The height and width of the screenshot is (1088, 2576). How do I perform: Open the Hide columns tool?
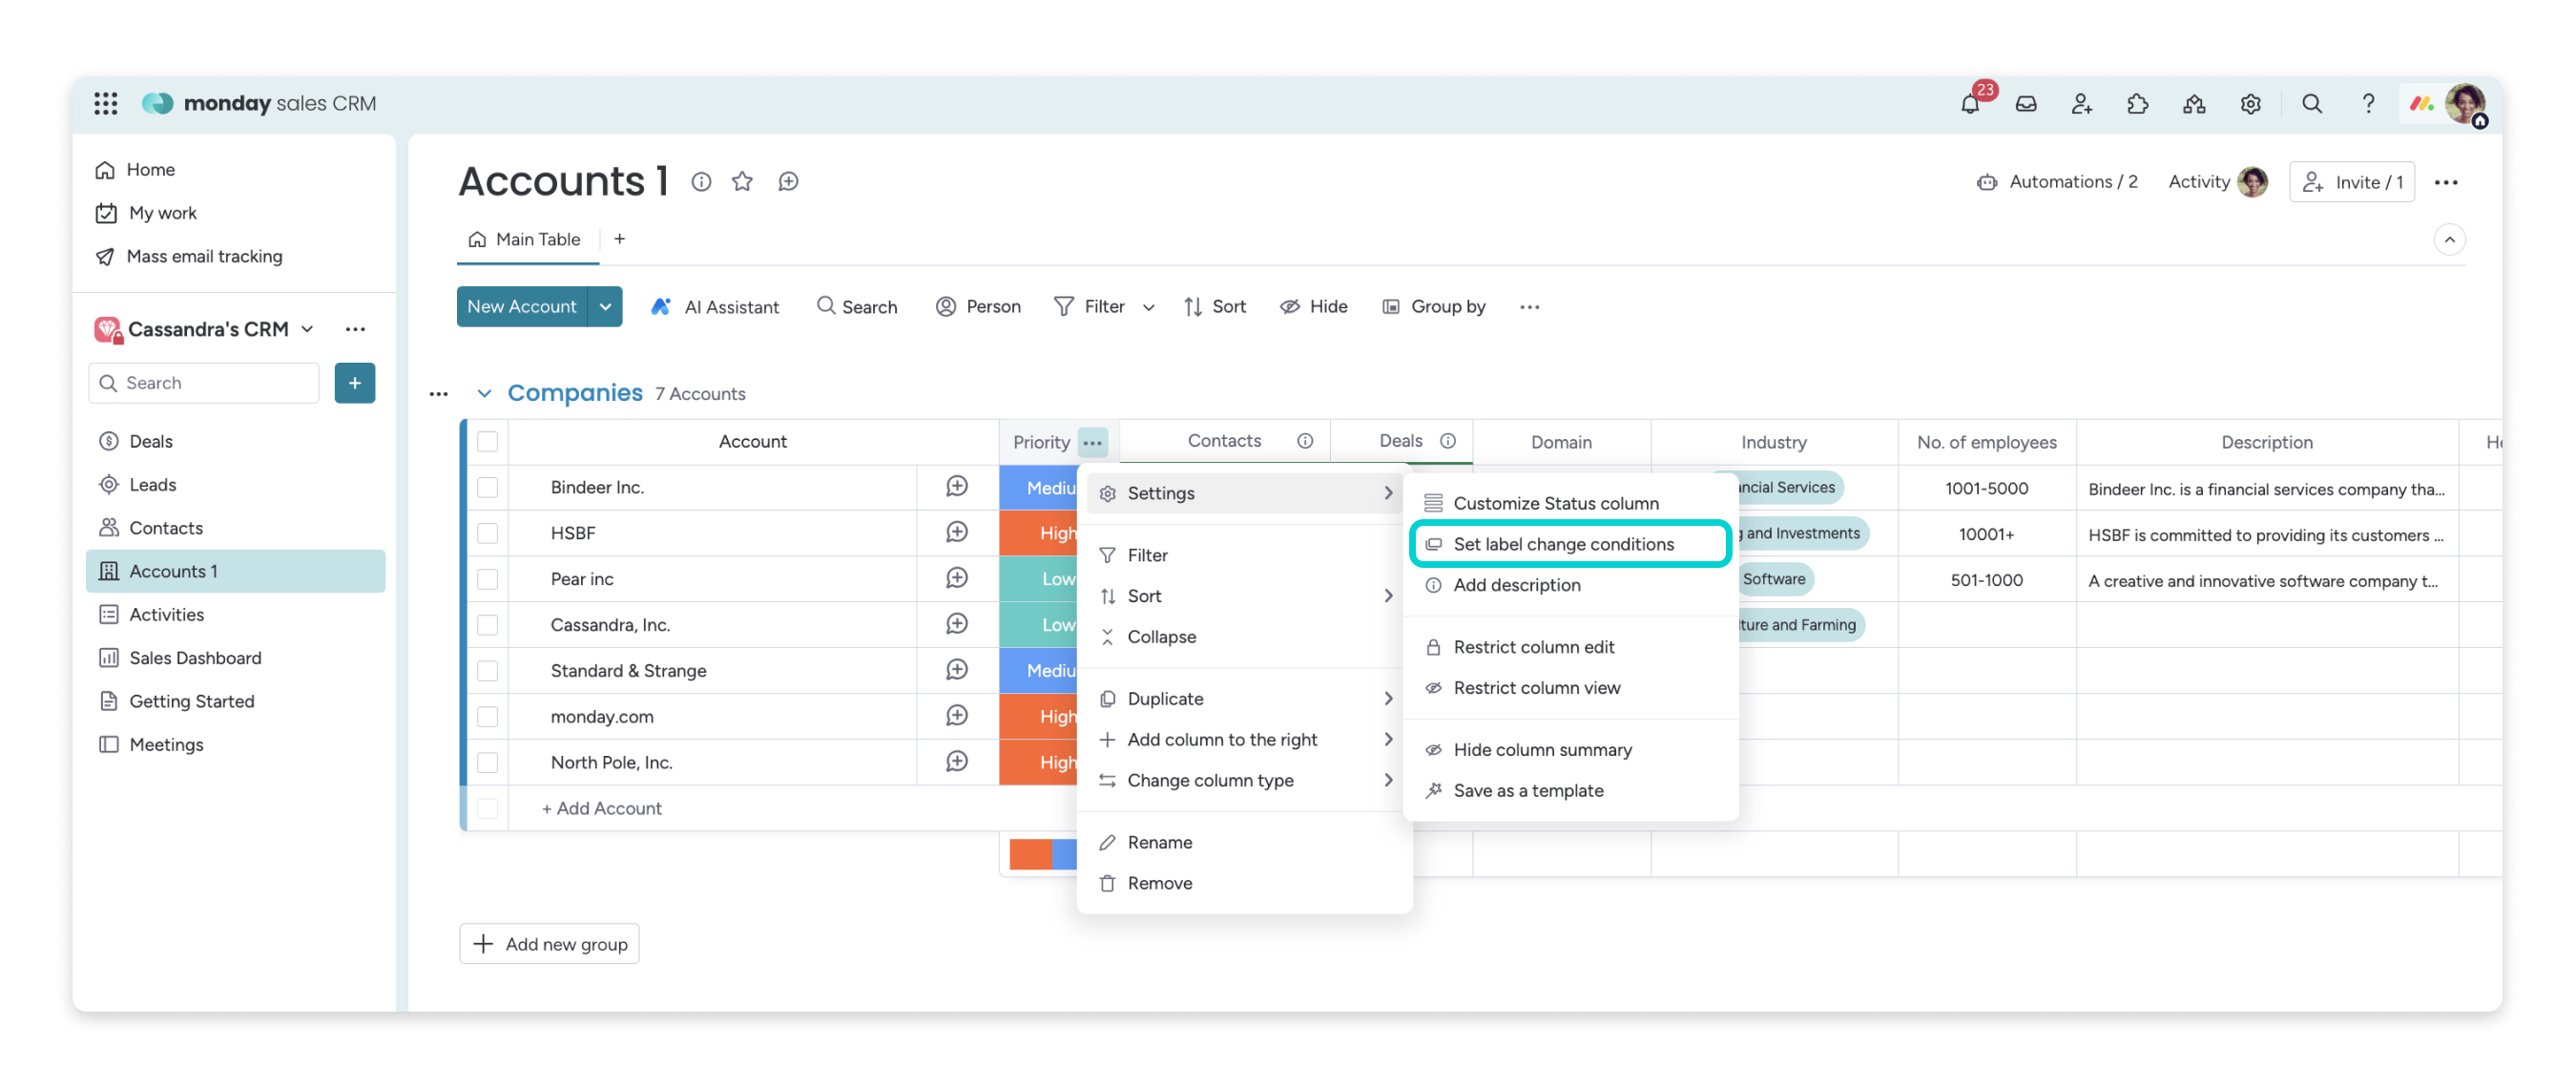coord(1314,307)
